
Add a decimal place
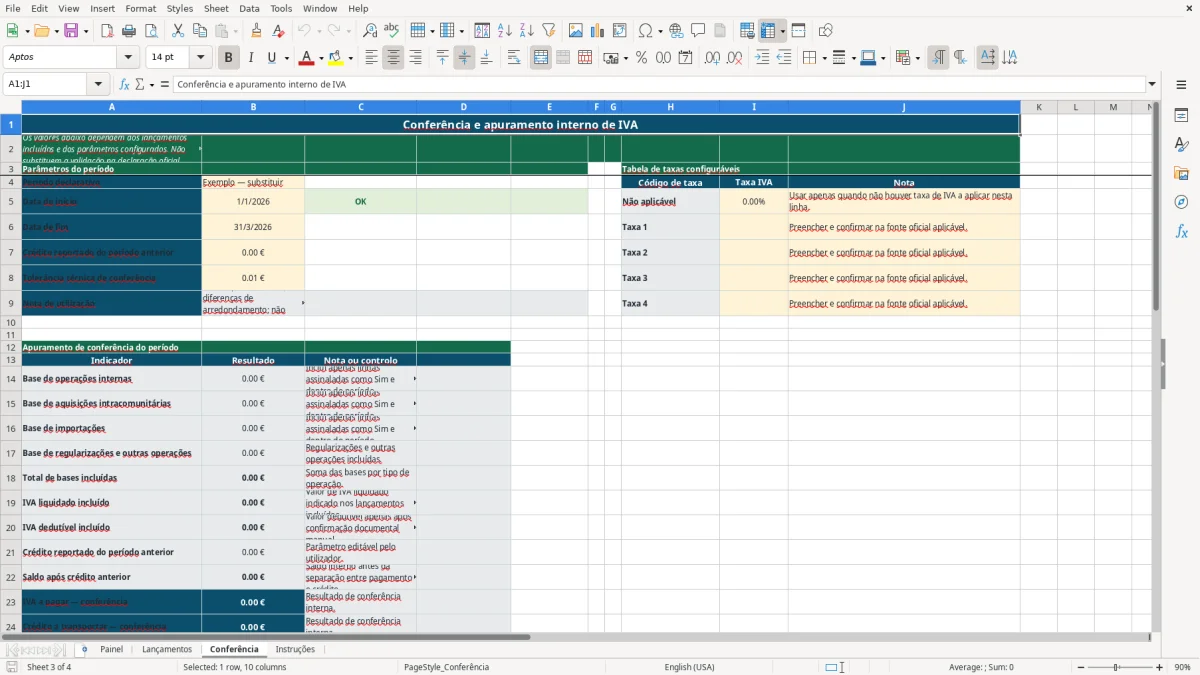pyautogui.click(x=712, y=58)
